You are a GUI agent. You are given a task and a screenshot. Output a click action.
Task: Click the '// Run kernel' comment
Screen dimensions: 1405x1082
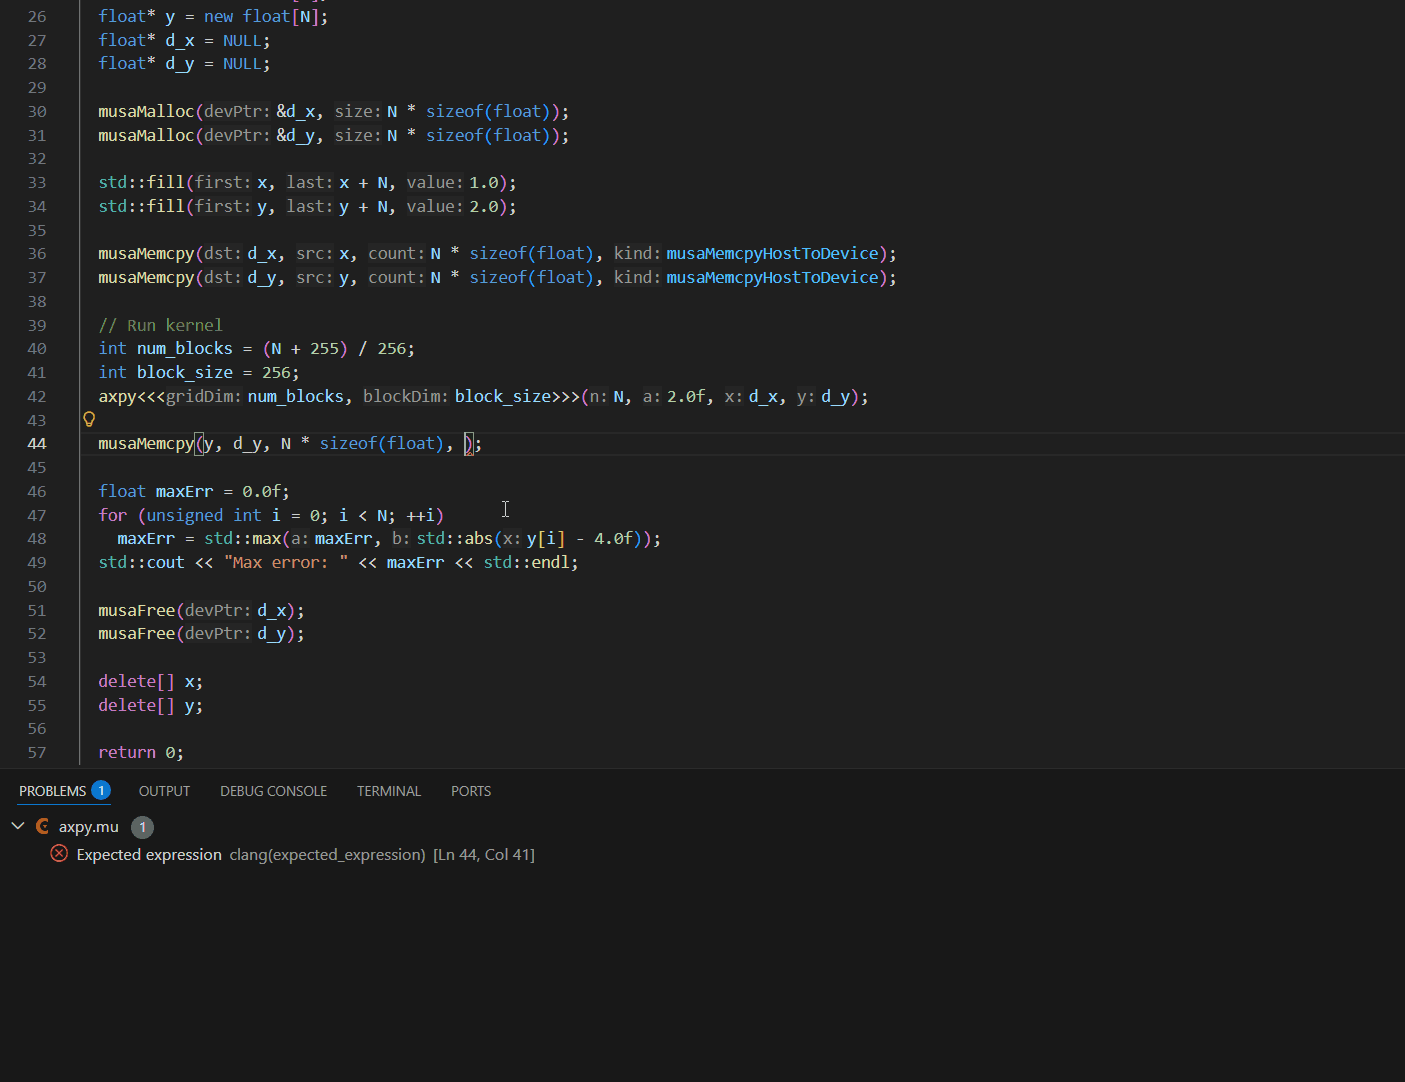click(160, 325)
